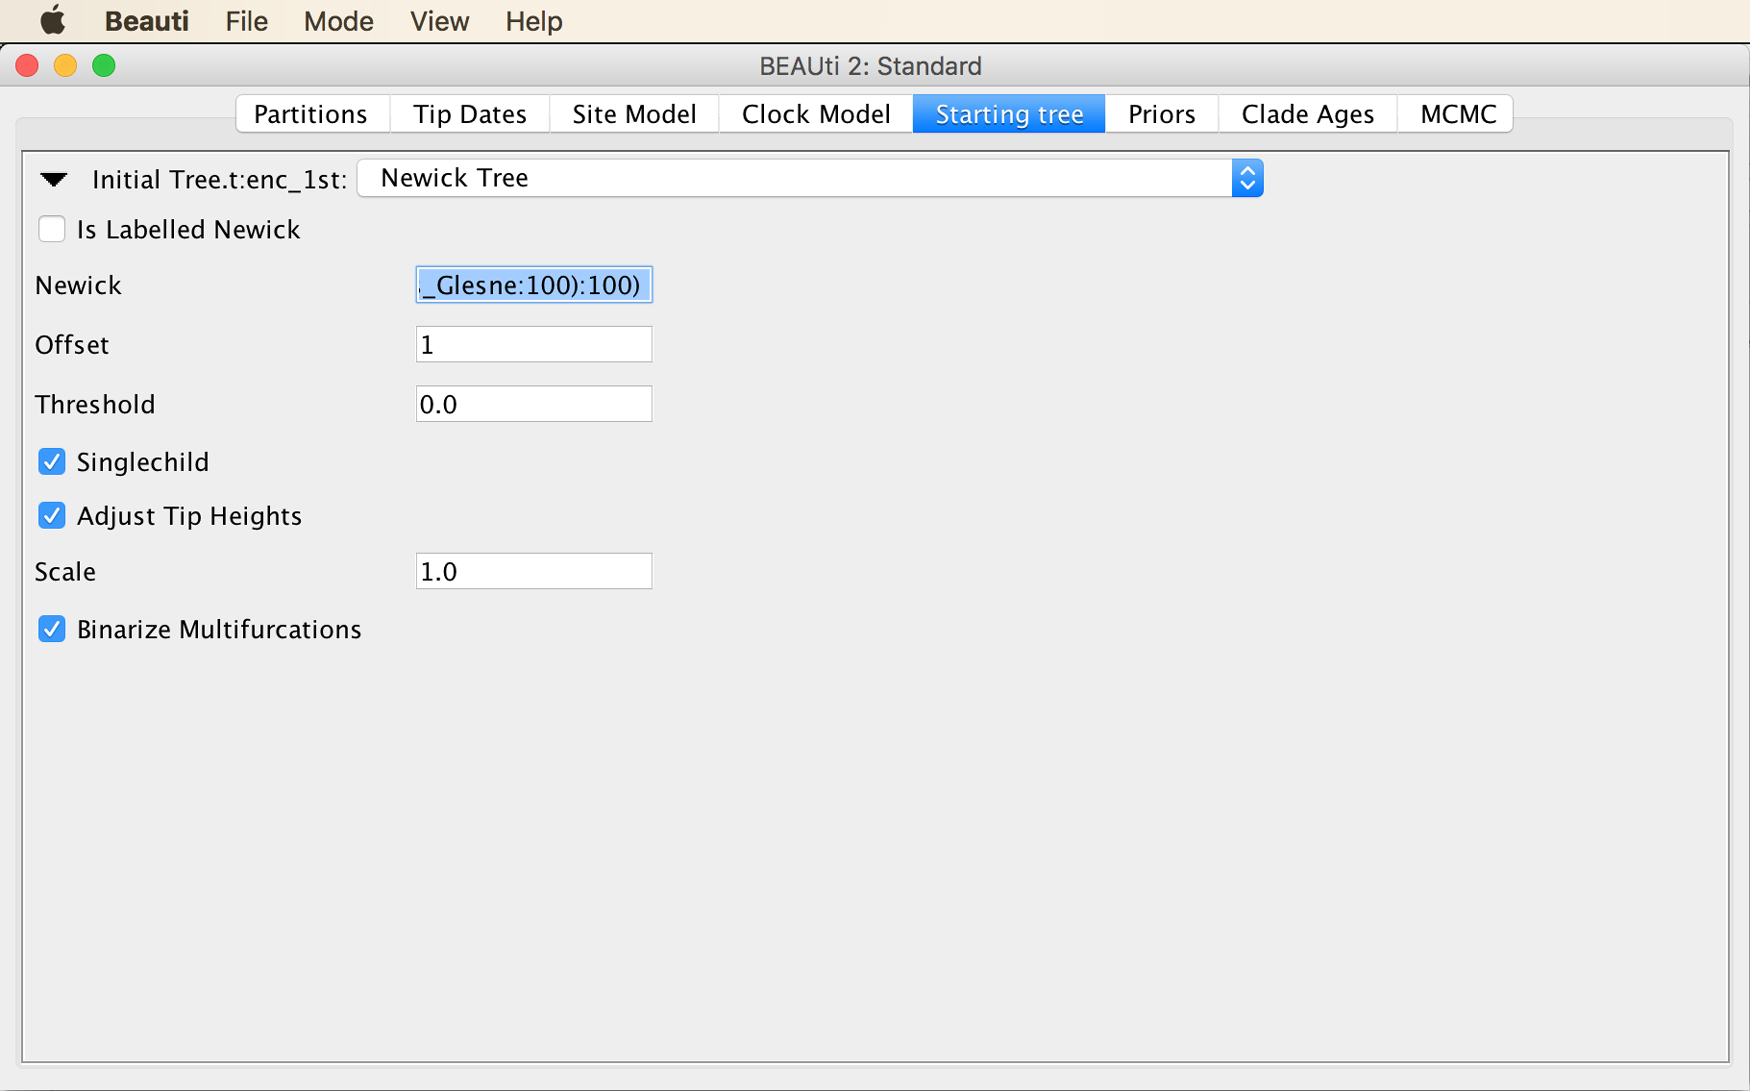Open the Apple menu icon
The width and height of the screenshot is (1750, 1091).
click(x=52, y=20)
